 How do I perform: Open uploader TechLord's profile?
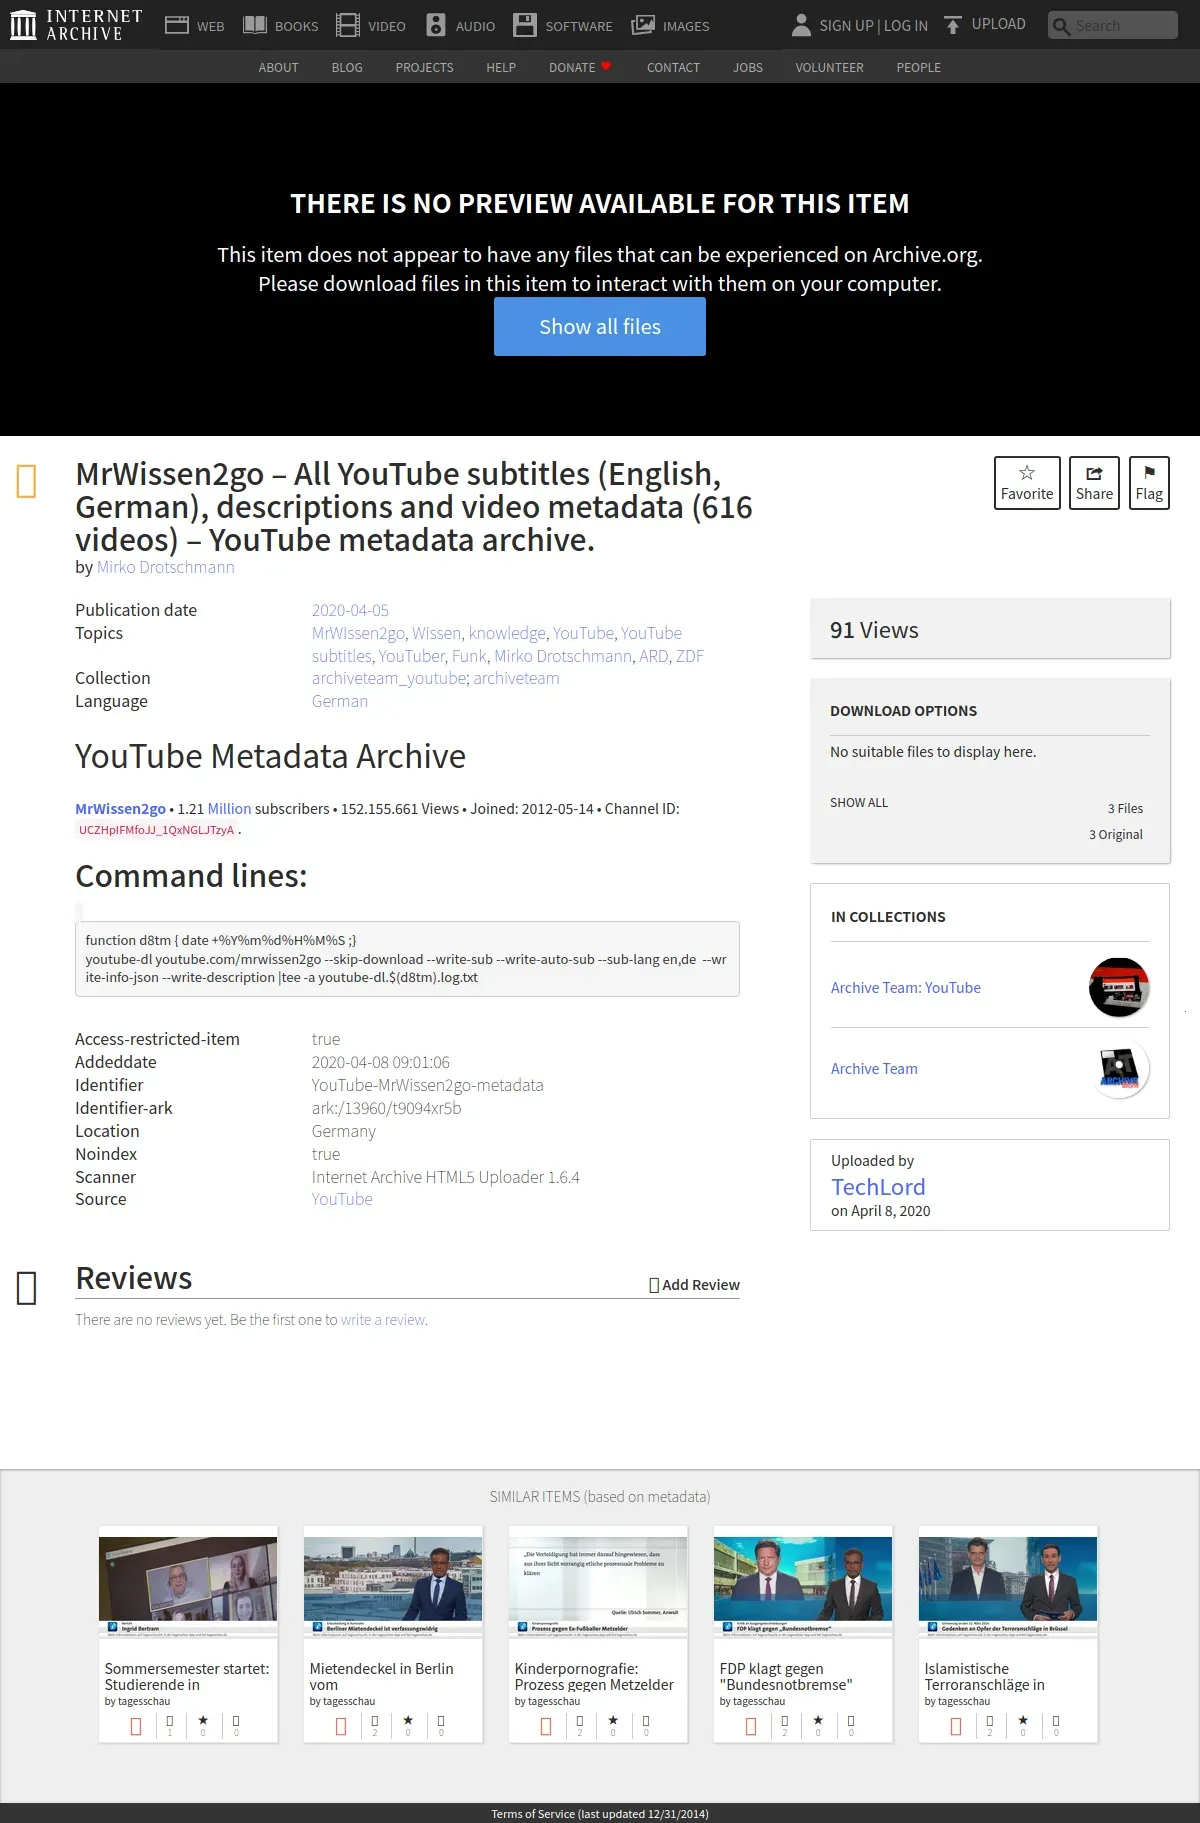[878, 1187]
